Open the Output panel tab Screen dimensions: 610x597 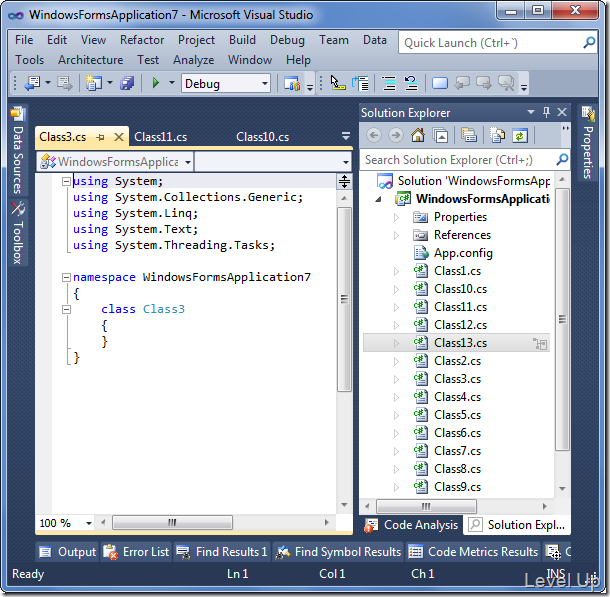tap(68, 551)
